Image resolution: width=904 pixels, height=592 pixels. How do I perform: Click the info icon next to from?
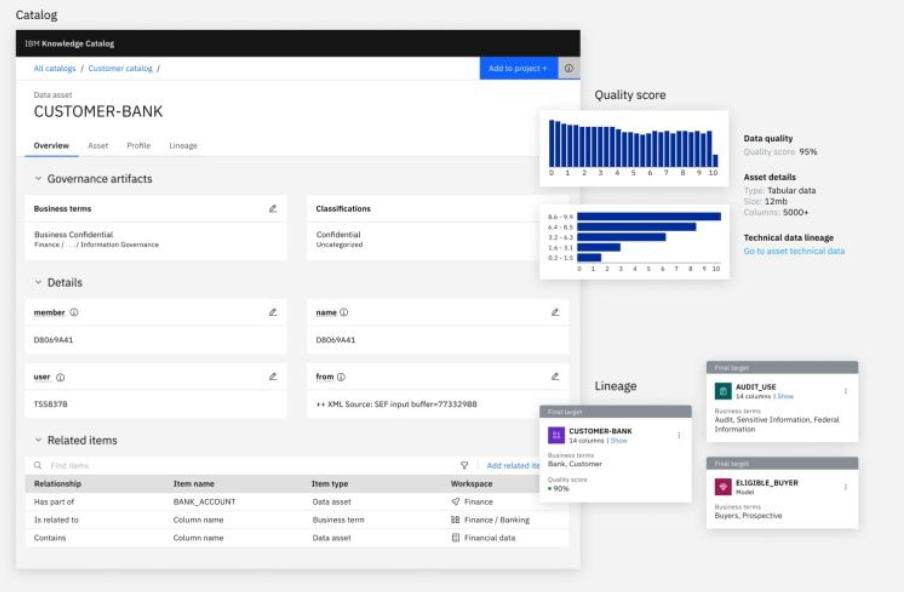click(341, 377)
